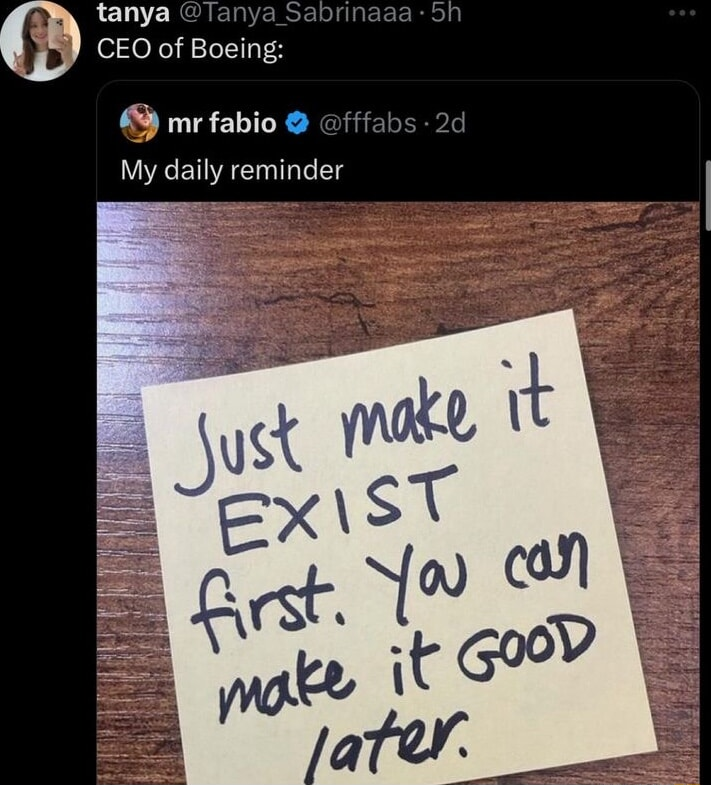The image size is (711, 785).
Task: Open the 'My daily reminder' quoted post text
Action: coord(232,170)
